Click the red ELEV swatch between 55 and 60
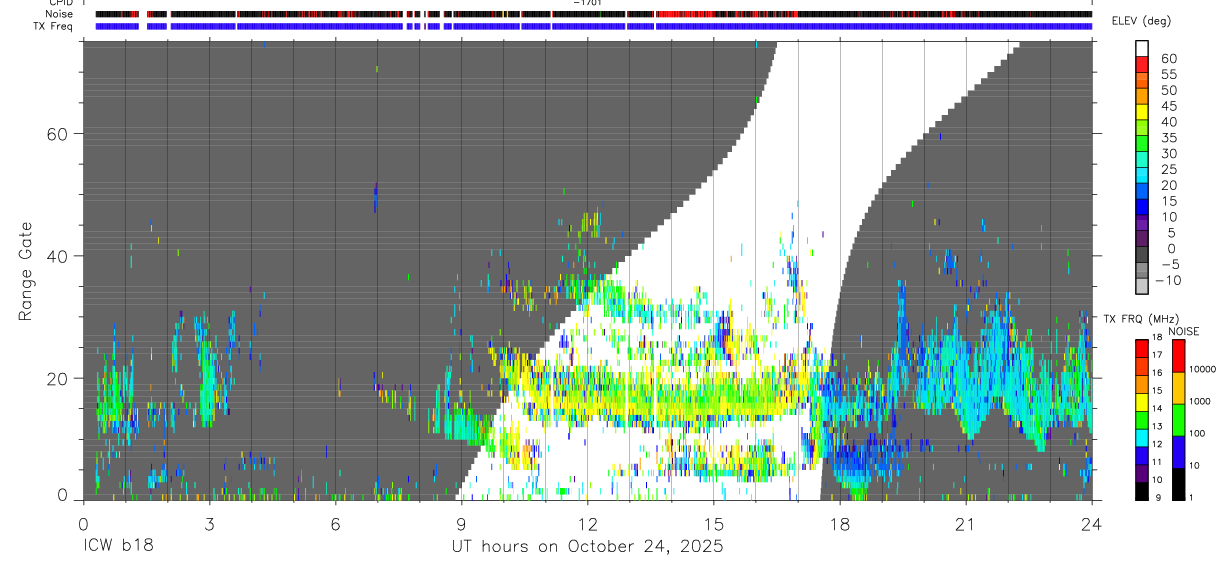Viewport: 1228px width, 567px height. click(1142, 64)
